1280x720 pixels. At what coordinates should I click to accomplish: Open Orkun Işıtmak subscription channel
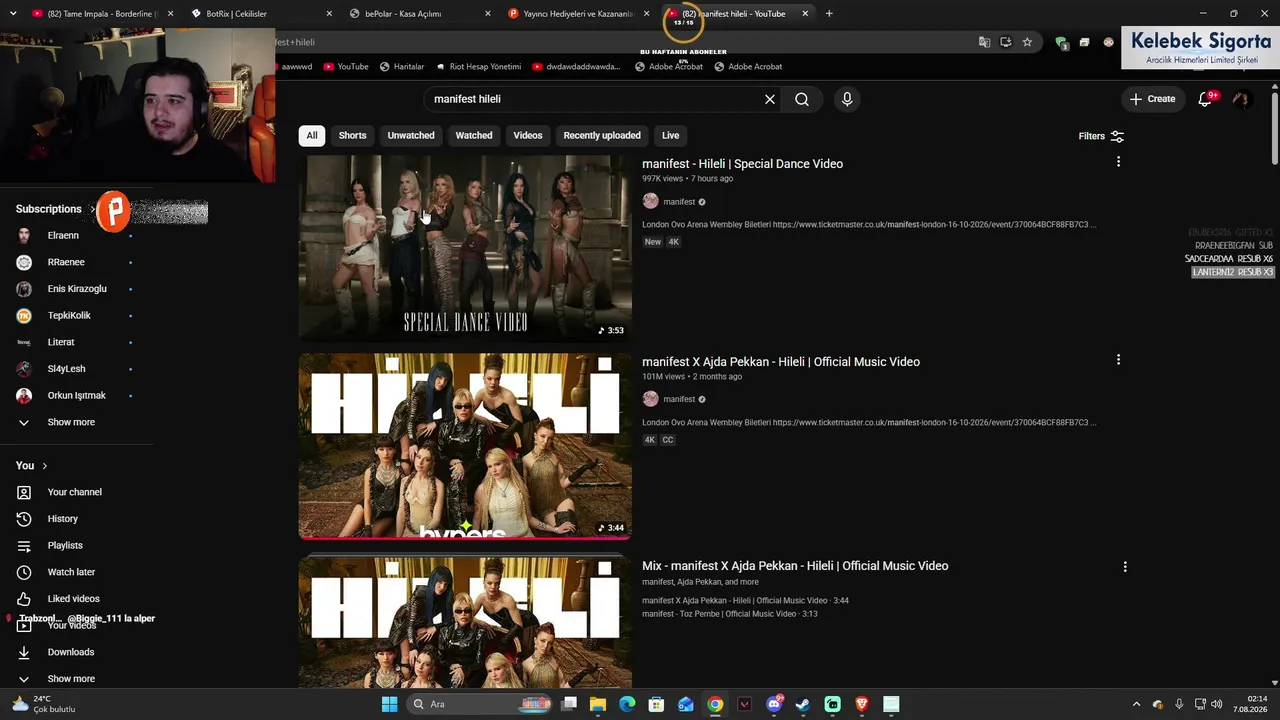click(76, 396)
